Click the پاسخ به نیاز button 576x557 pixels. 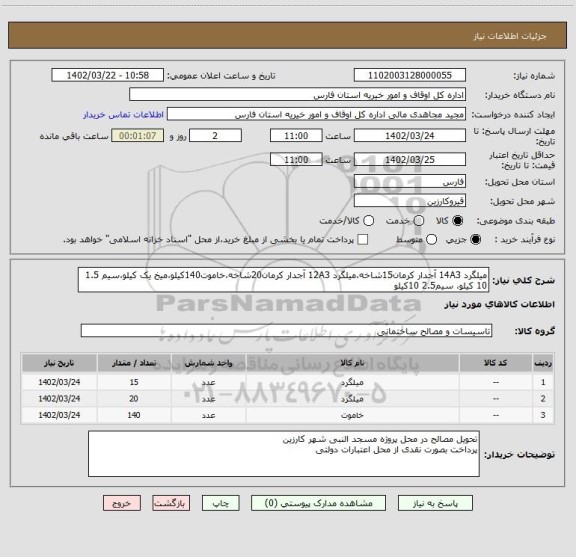(x=435, y=503)
